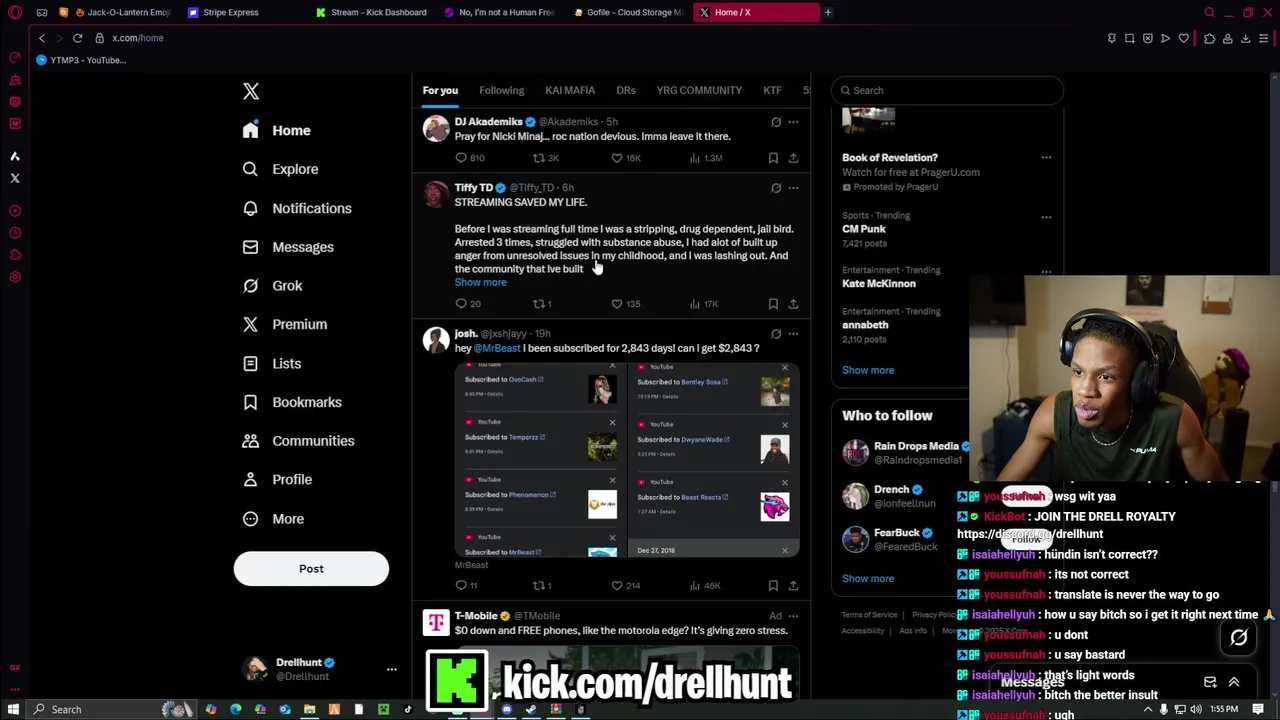Open more menu on T-Mobile ad
Screen dimensions: 1280x720
[x=793, y=616]
